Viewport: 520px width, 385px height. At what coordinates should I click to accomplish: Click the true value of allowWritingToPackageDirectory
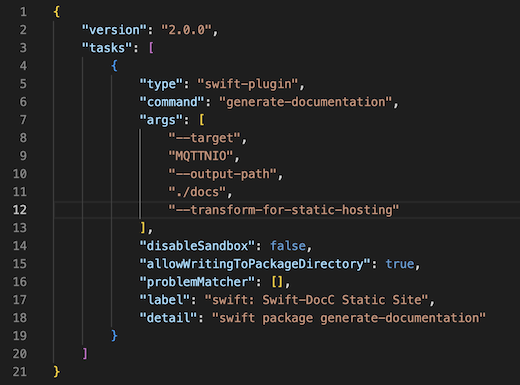pos(400,264)
